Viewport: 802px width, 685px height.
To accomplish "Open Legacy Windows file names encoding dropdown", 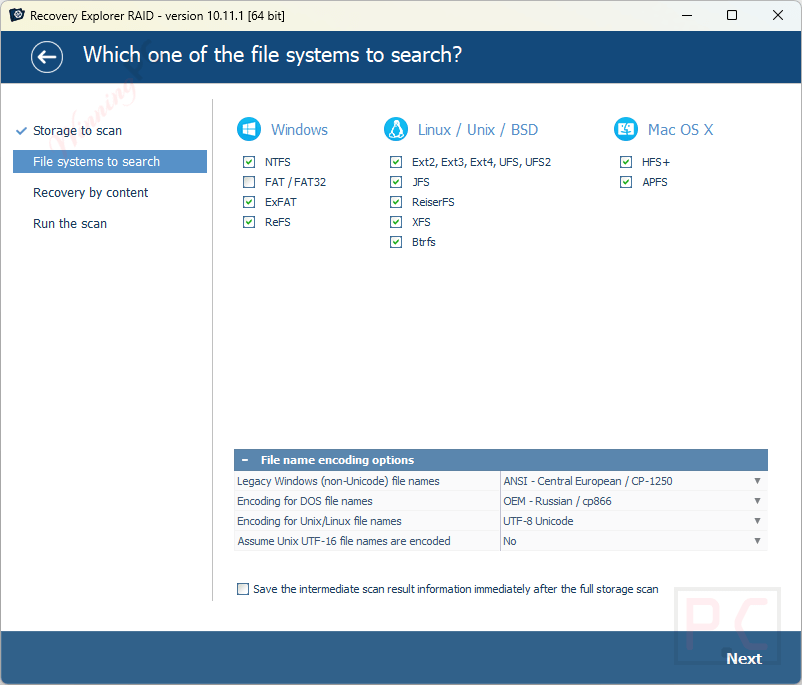I will 634,481.
